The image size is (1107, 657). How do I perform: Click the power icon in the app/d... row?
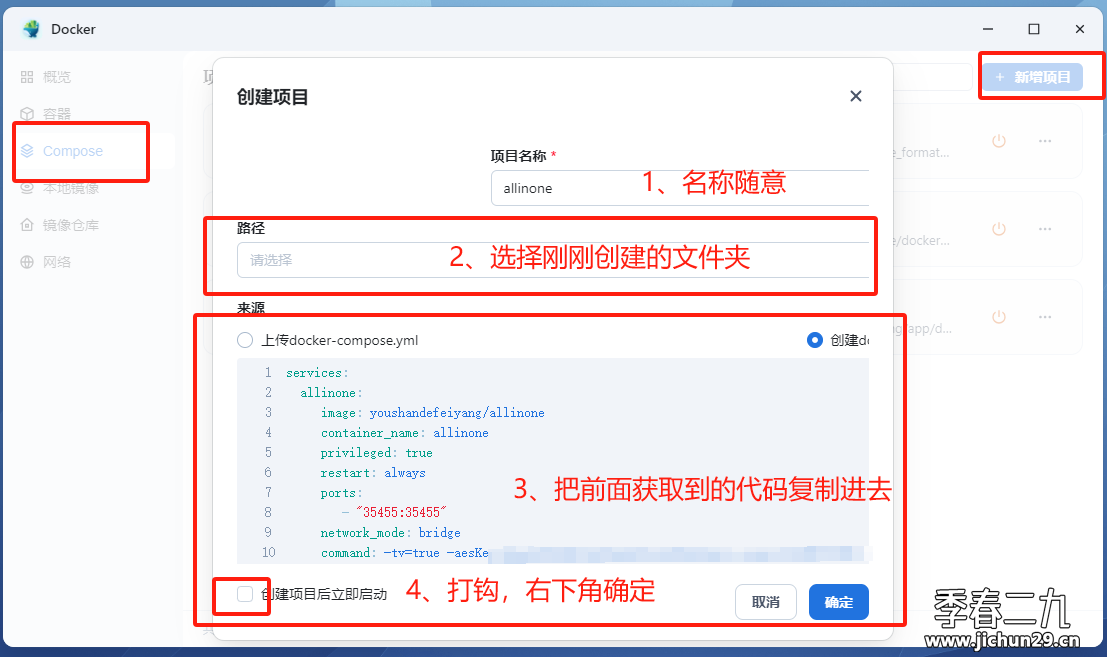999,318
